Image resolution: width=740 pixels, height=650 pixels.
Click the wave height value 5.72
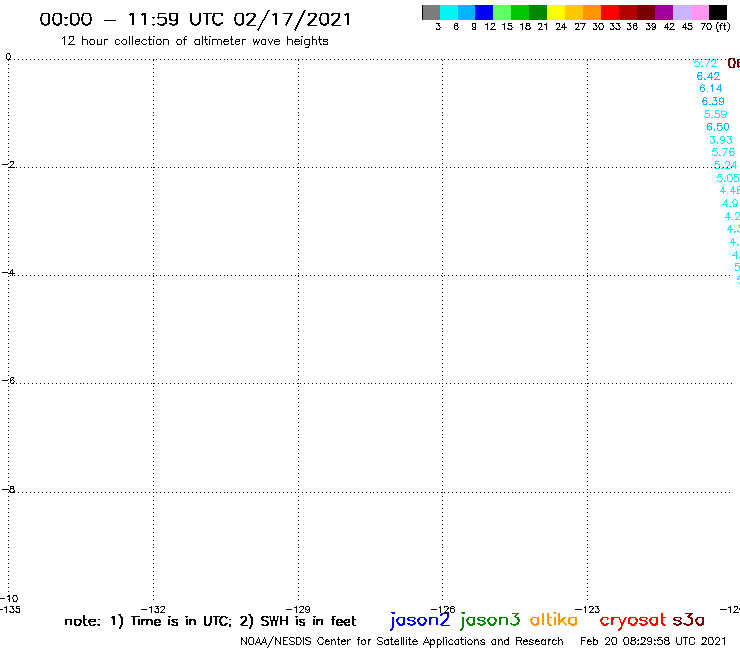(705, 63)
